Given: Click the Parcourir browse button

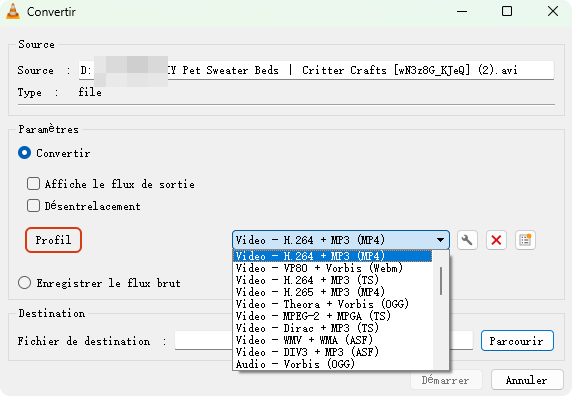Looking at the screenshot, I should (517, 341).
